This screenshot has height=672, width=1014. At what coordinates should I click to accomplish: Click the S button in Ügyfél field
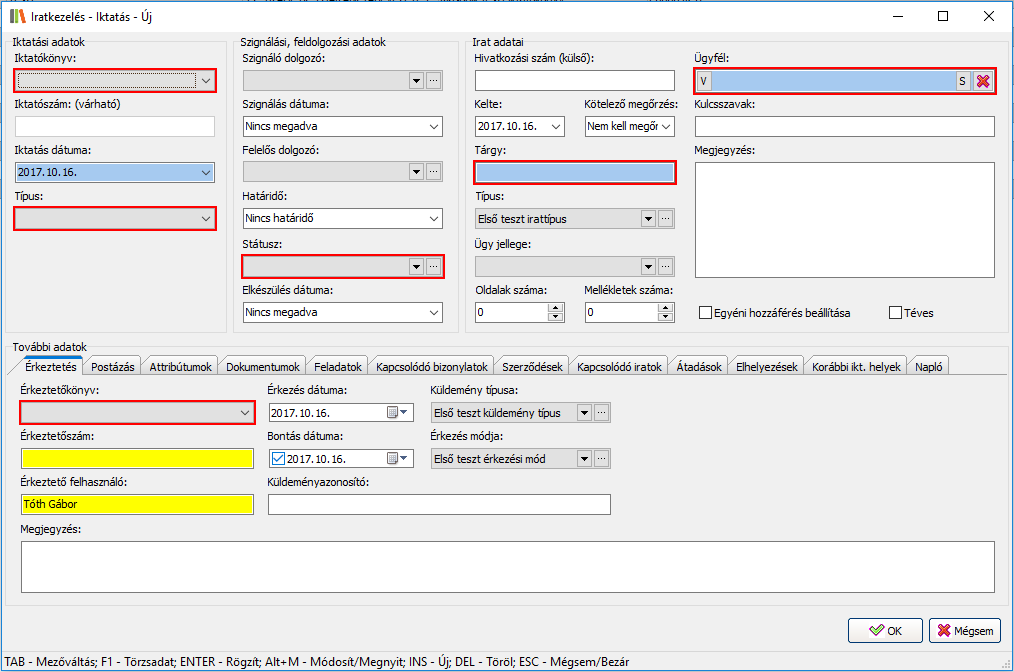click(962, 81)
